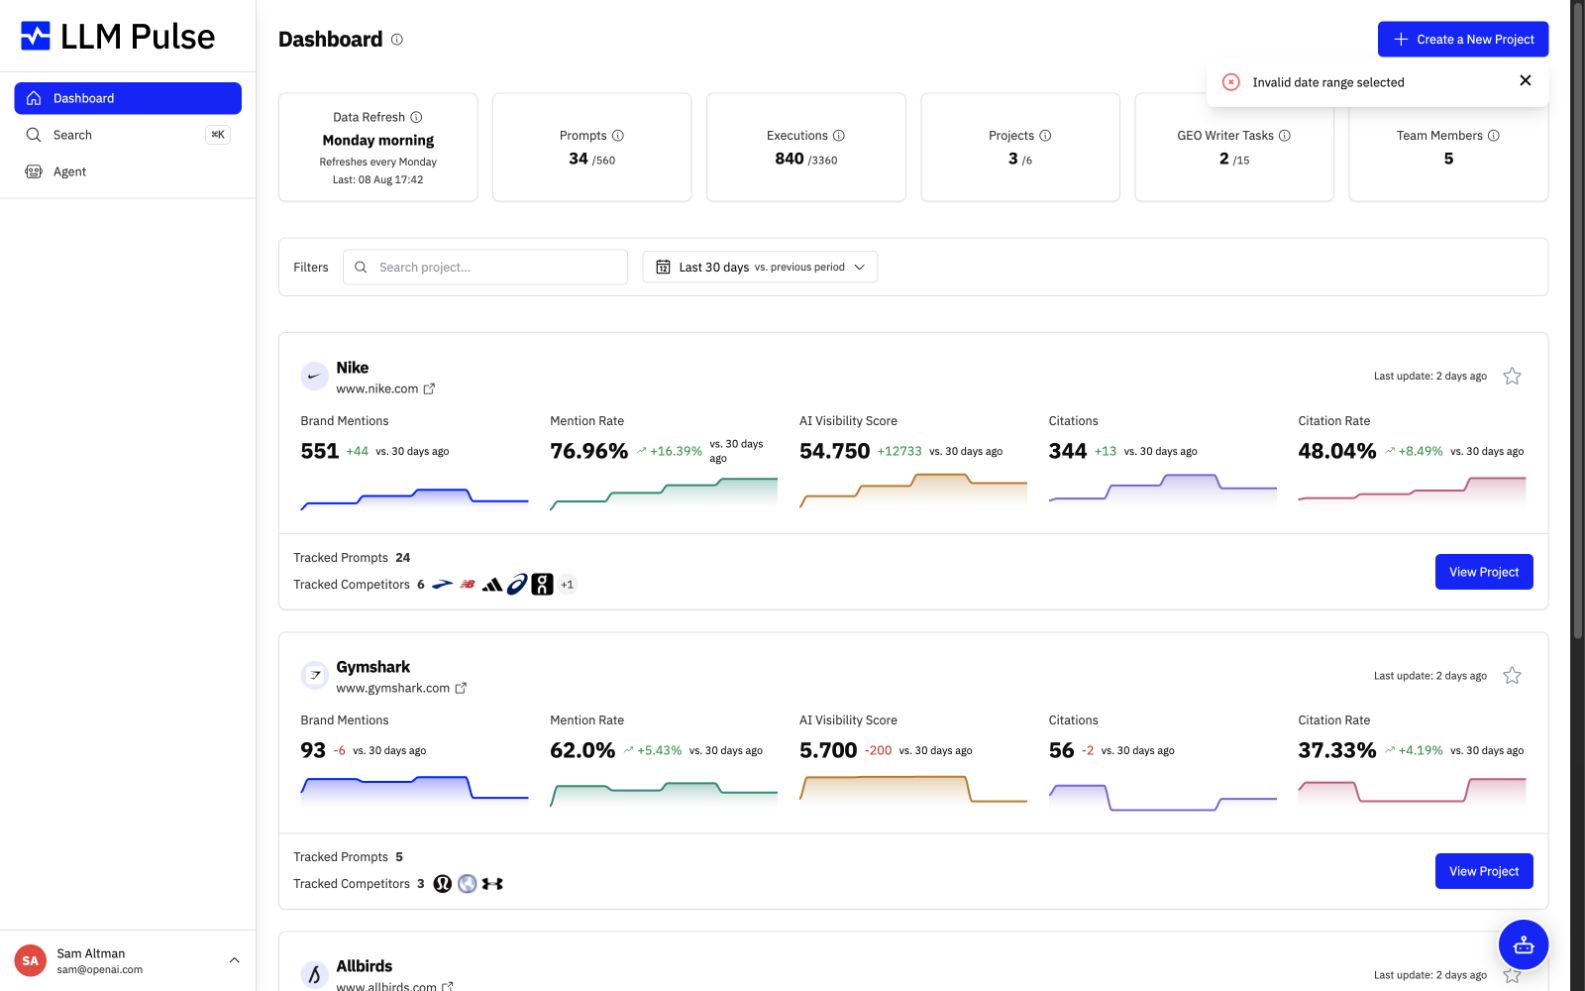The height and width of the screenshot is (991, 1585).
Task: Click Nike Tracked Prompts 24 text
Action: coord(351,558)
